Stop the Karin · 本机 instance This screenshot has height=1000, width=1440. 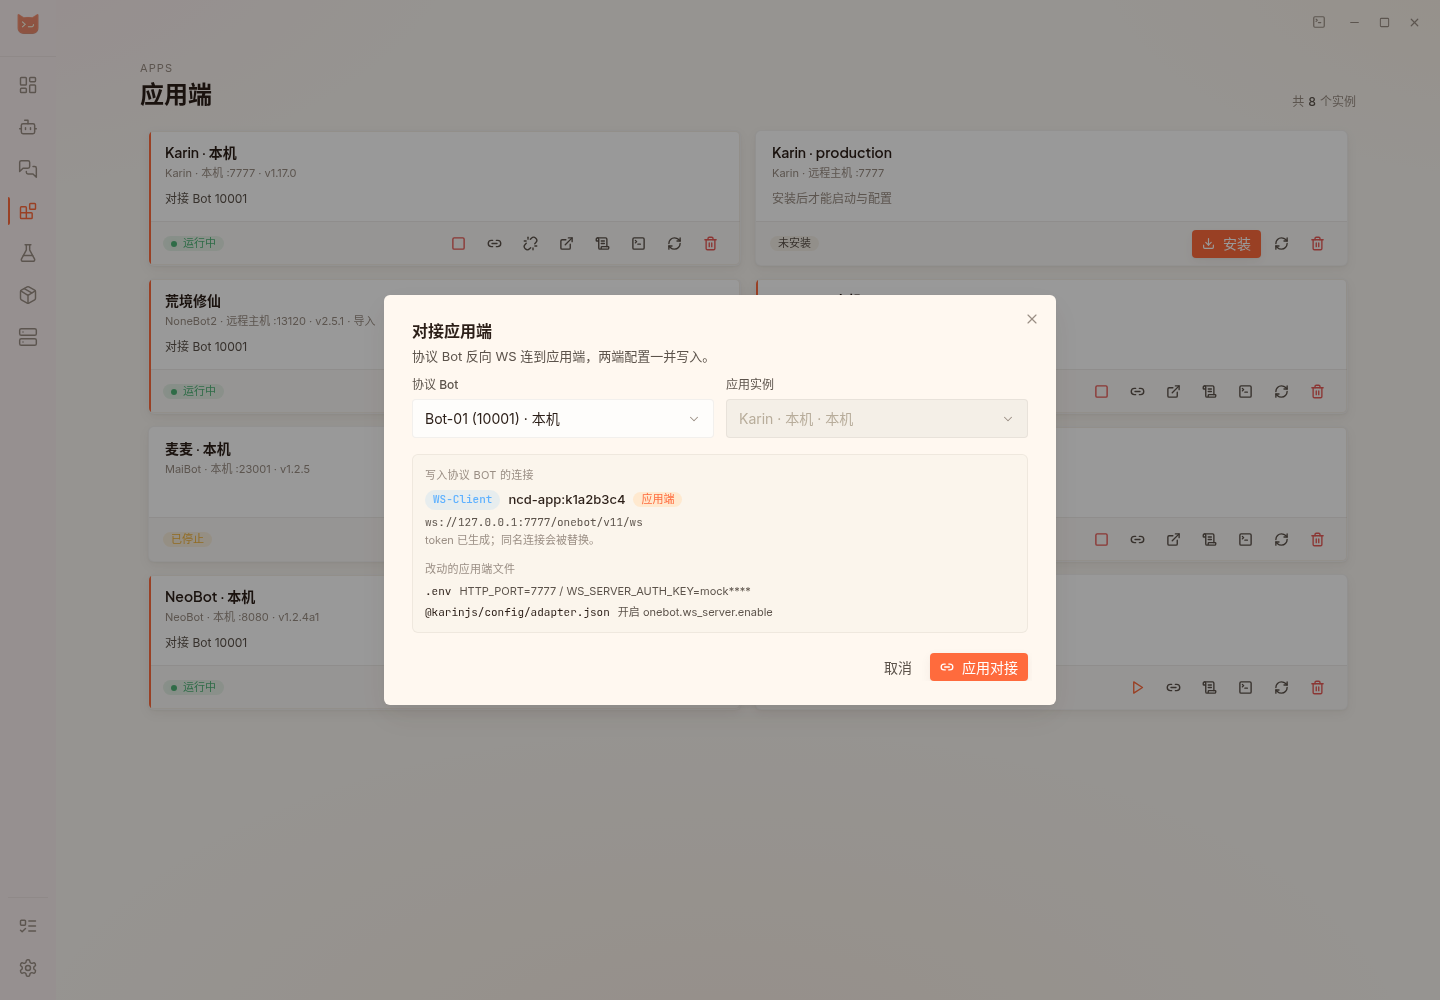point(459,244)
